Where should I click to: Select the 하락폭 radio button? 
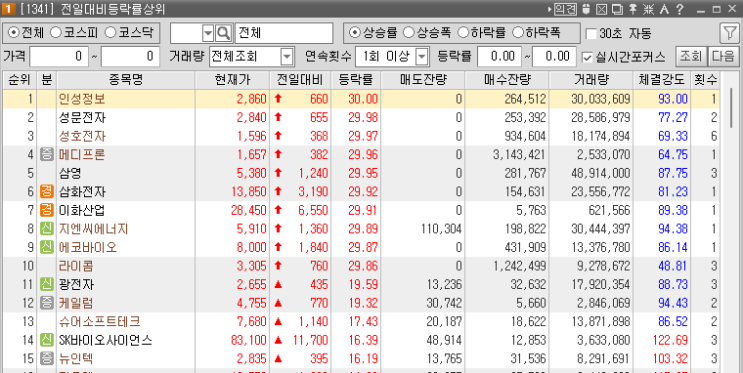[517, 33]
